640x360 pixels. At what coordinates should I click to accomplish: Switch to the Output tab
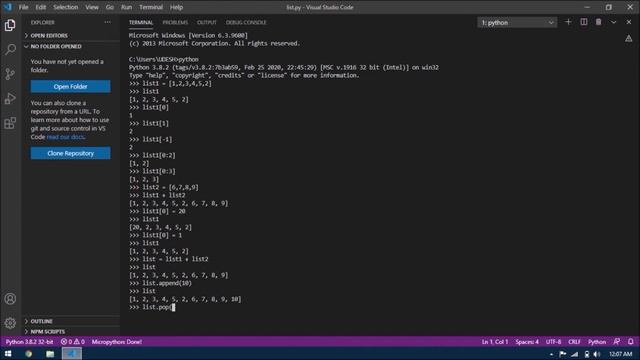coord(207,22)
